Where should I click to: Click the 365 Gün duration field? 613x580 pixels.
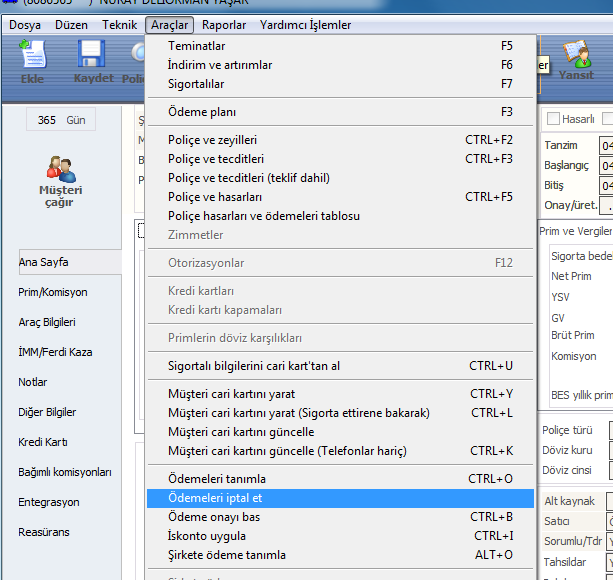point(62,120)
